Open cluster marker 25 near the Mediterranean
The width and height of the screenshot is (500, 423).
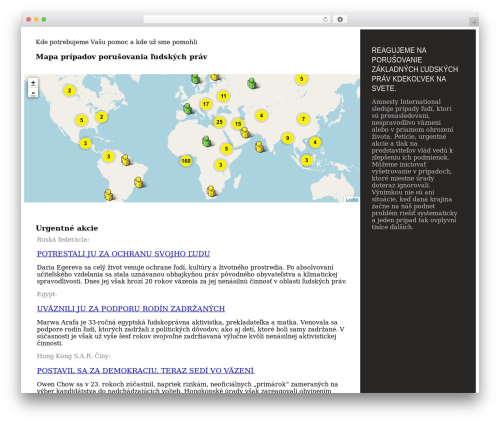click(219, 122)
